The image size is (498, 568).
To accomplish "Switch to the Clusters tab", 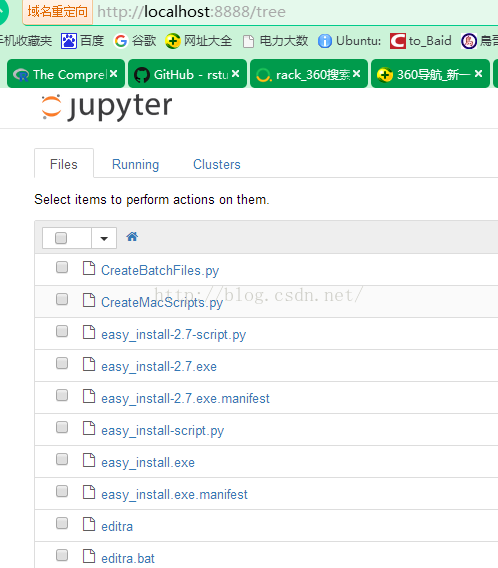I will pos(217,164).
